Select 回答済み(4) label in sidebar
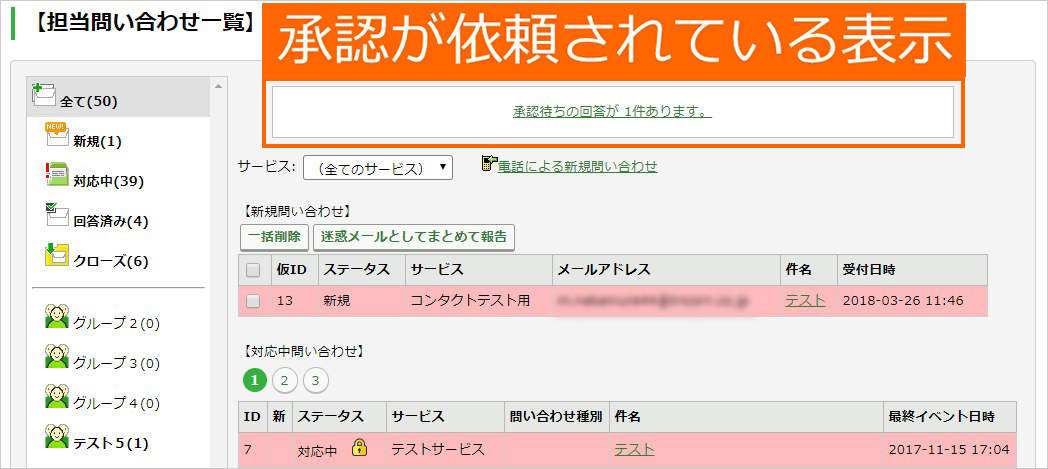Viewport: 1048px width, 469px height. coord(111,222)
